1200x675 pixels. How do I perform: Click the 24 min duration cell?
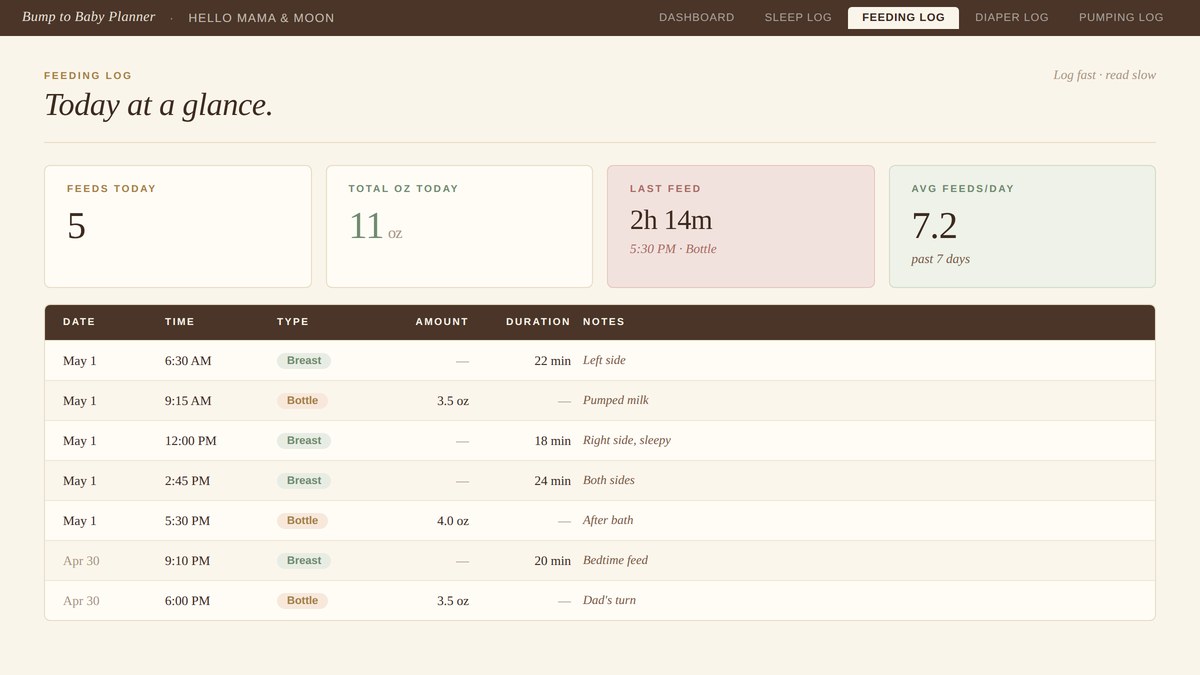(x=552, y=481)
